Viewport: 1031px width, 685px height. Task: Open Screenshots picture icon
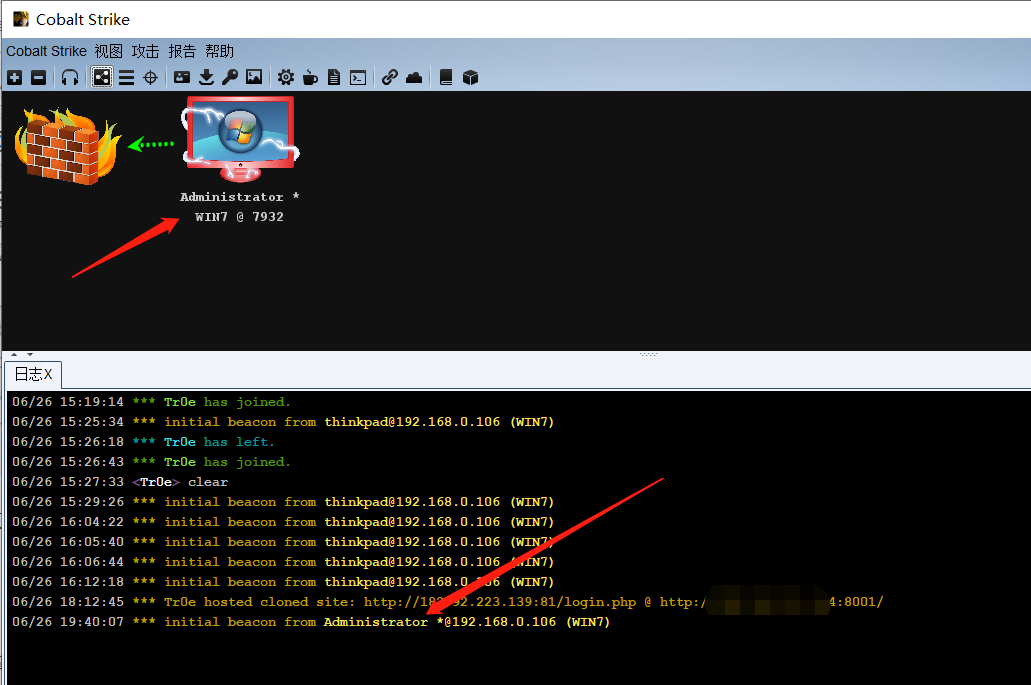(254, 78)
